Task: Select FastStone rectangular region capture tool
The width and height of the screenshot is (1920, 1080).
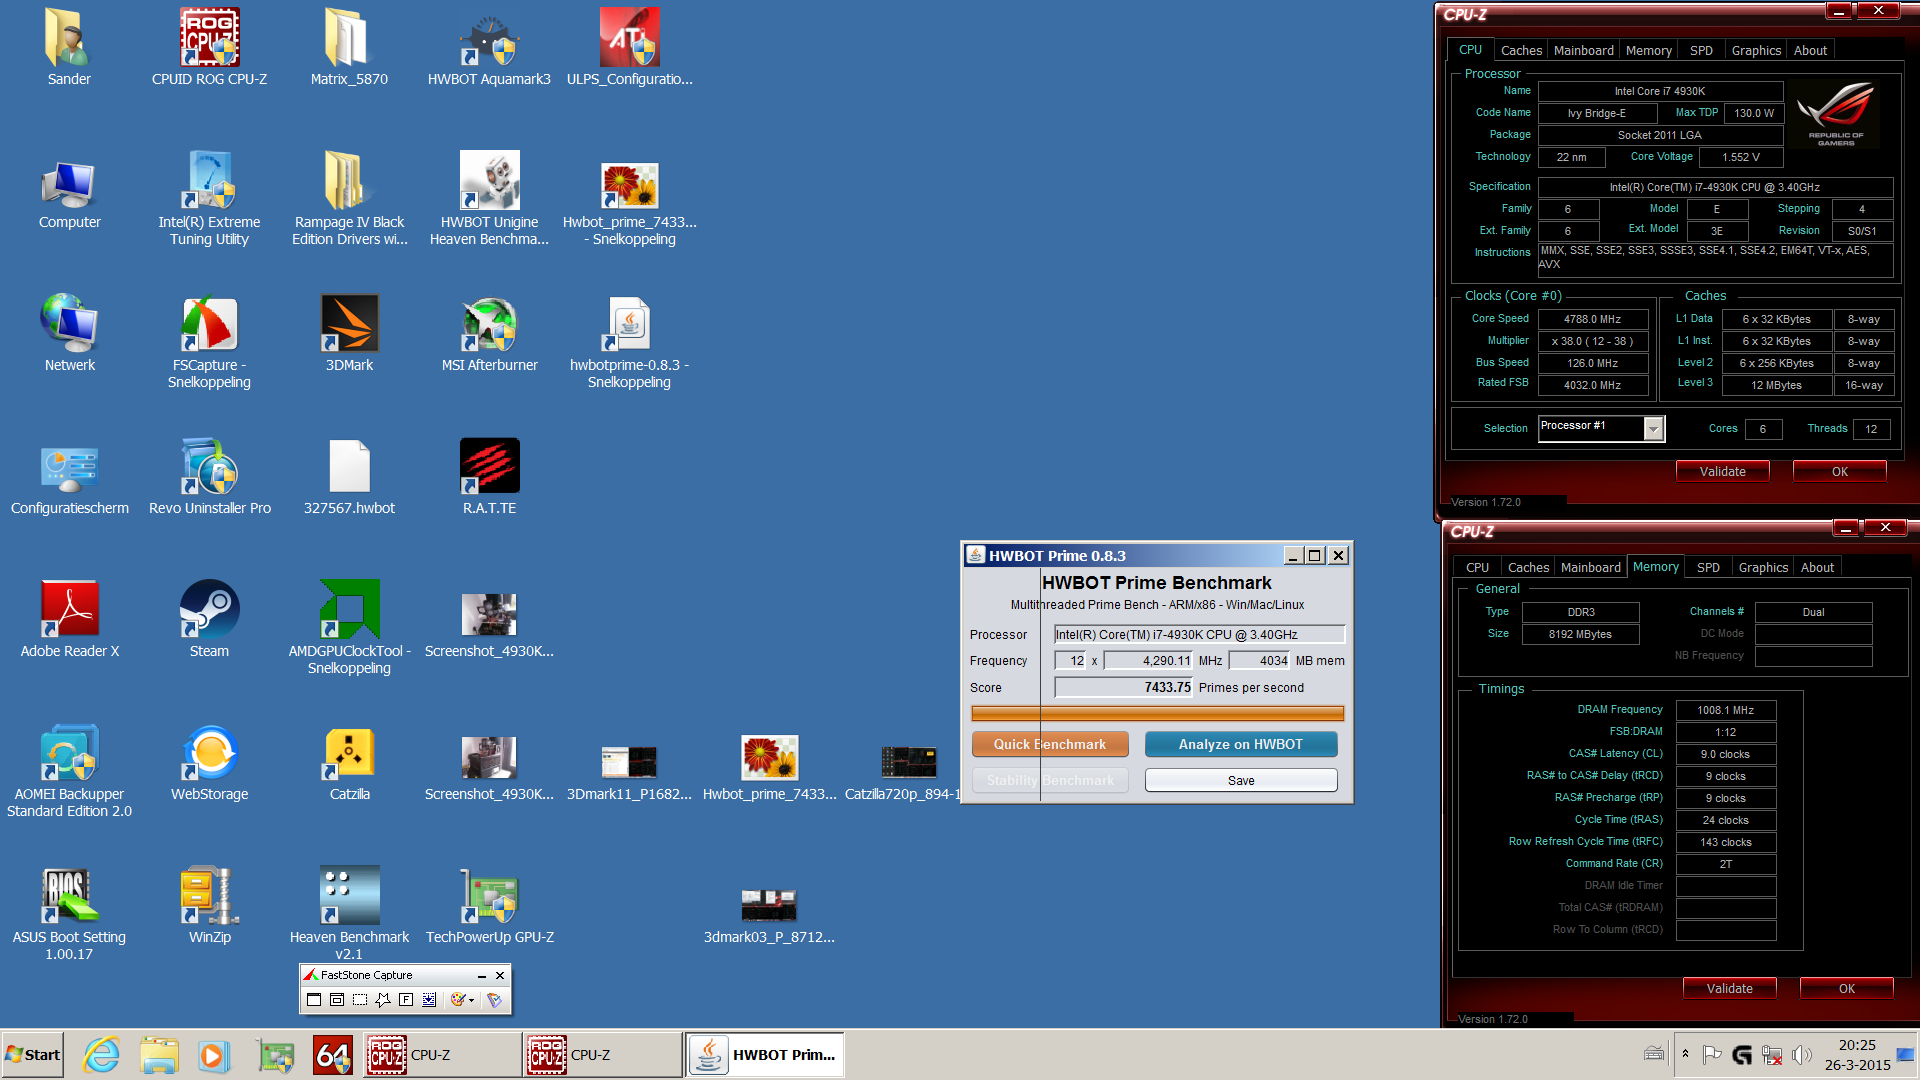Action: pyautogui.click(x=360, y=999)
